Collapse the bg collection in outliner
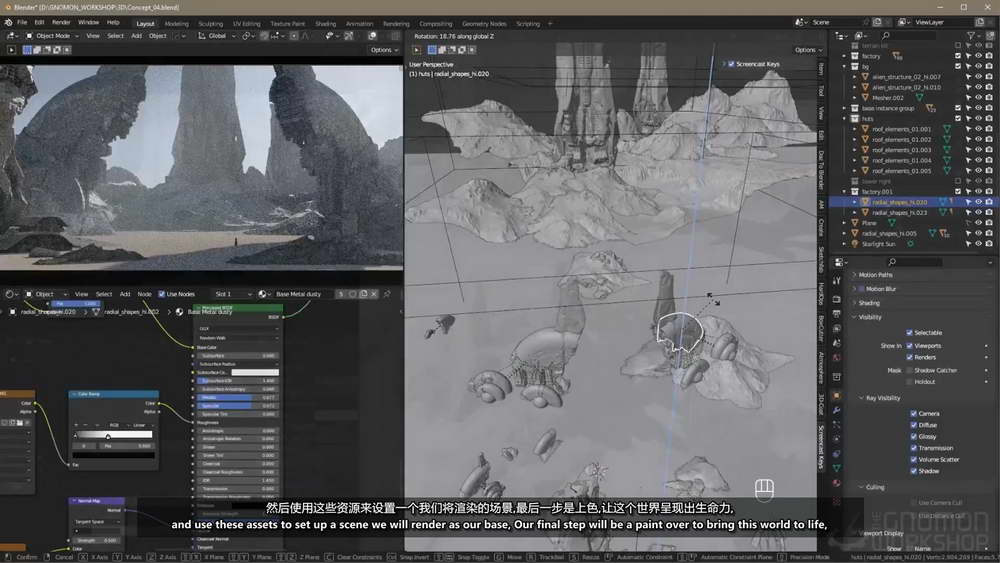 pos(844,66)
